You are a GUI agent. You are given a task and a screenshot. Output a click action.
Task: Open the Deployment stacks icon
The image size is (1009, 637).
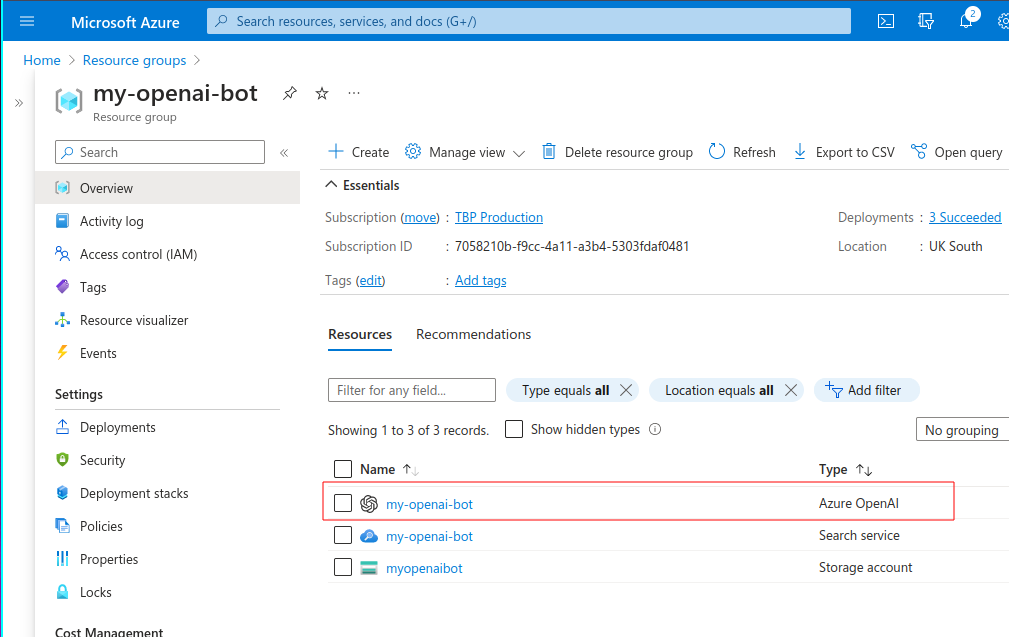(62, 493)
